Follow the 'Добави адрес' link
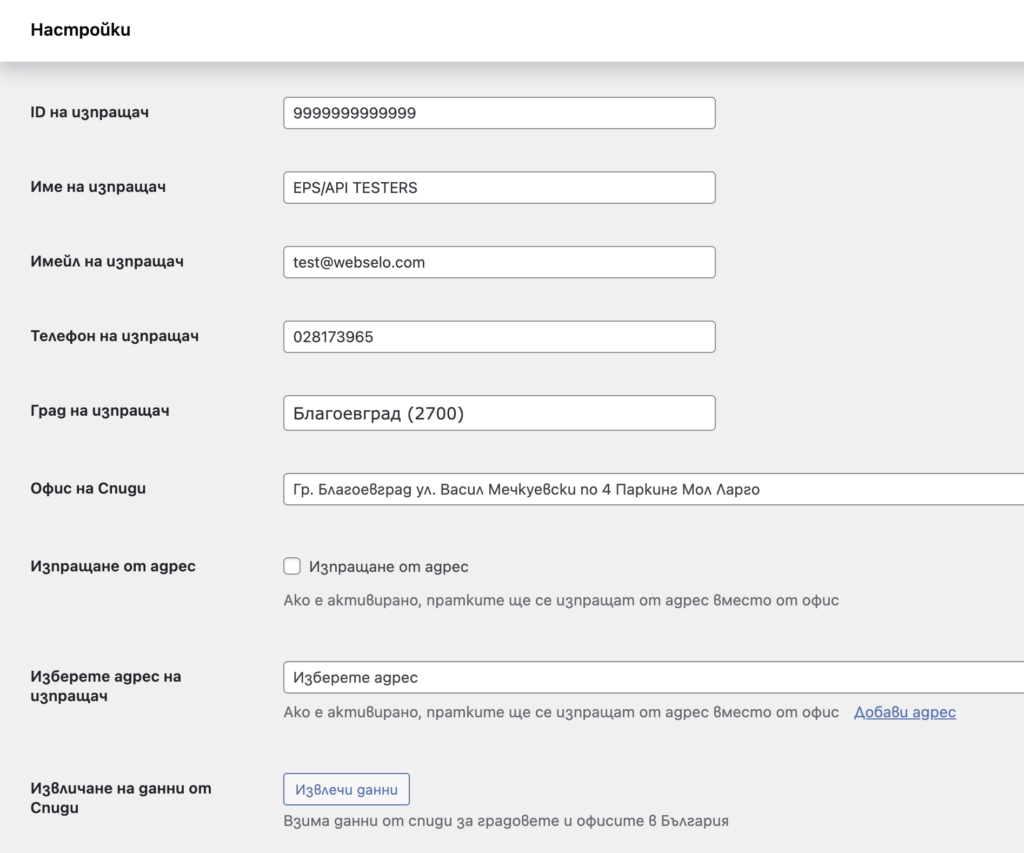This screenshot has height=853, width=1024. point(904,712)
